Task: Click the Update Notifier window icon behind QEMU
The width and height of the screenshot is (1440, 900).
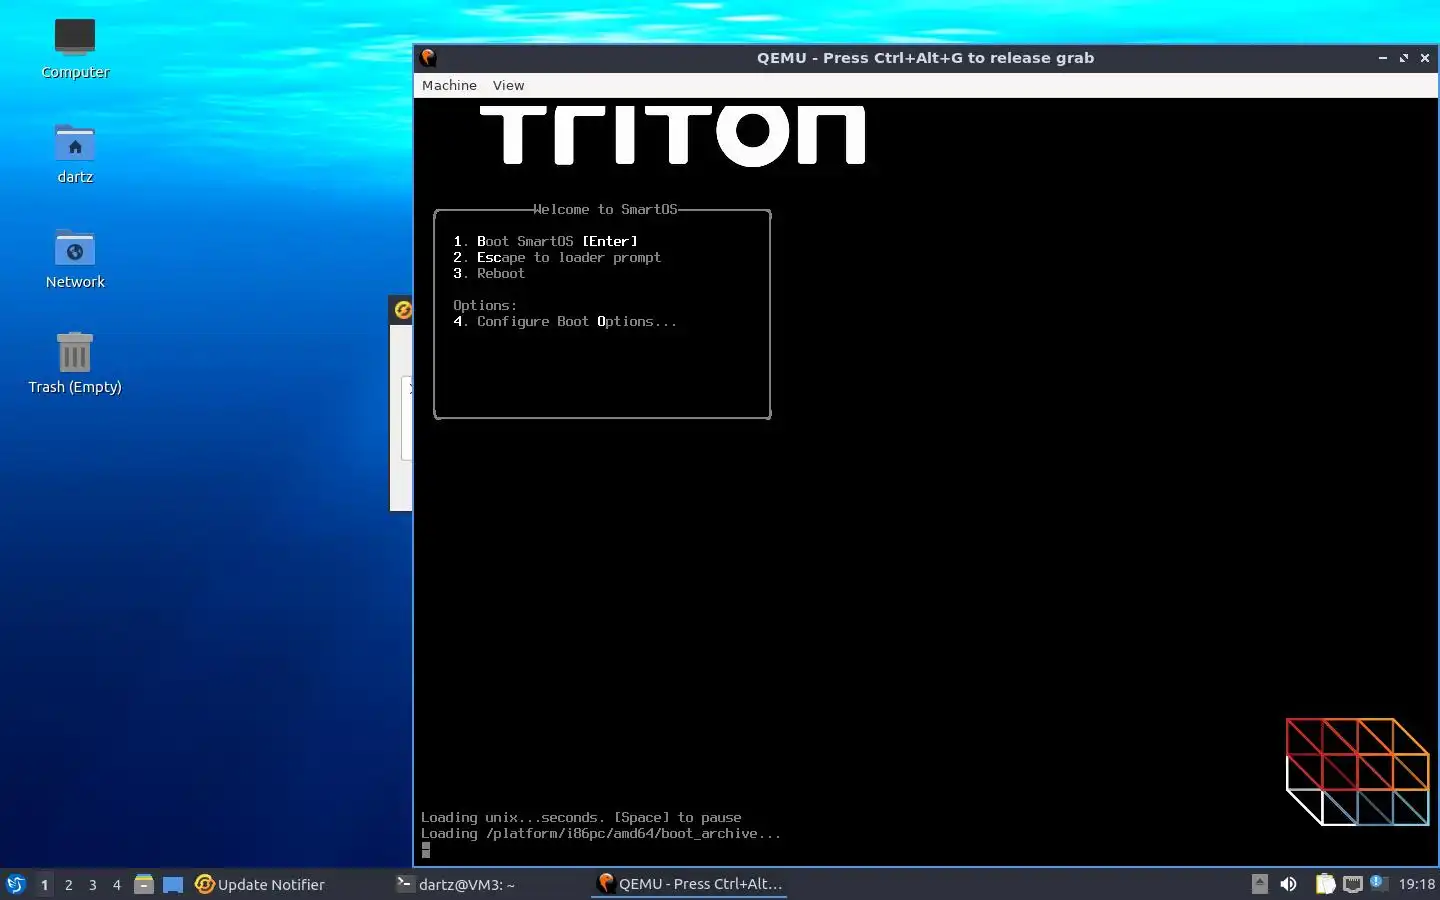Action: 402,310
